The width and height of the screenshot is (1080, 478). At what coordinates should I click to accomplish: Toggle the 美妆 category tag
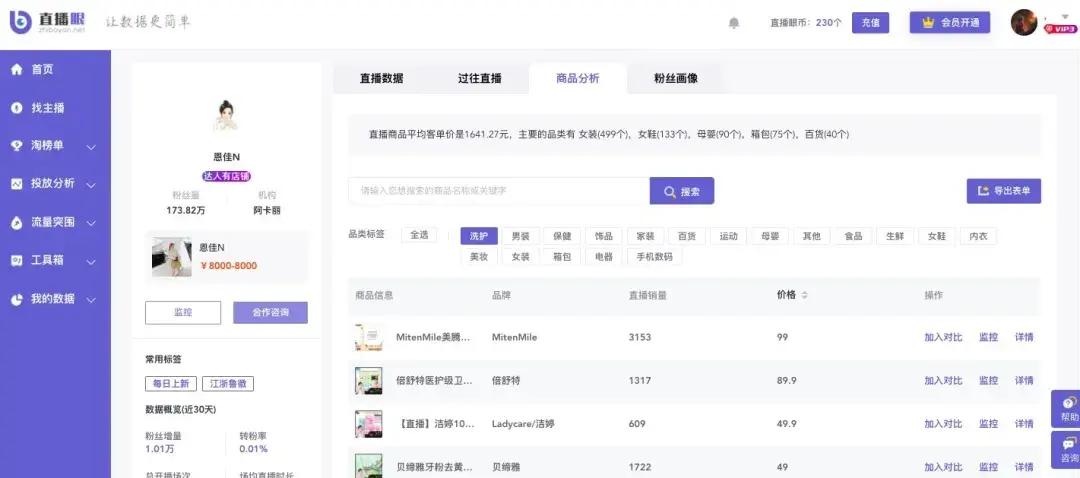tap(478, 257)
